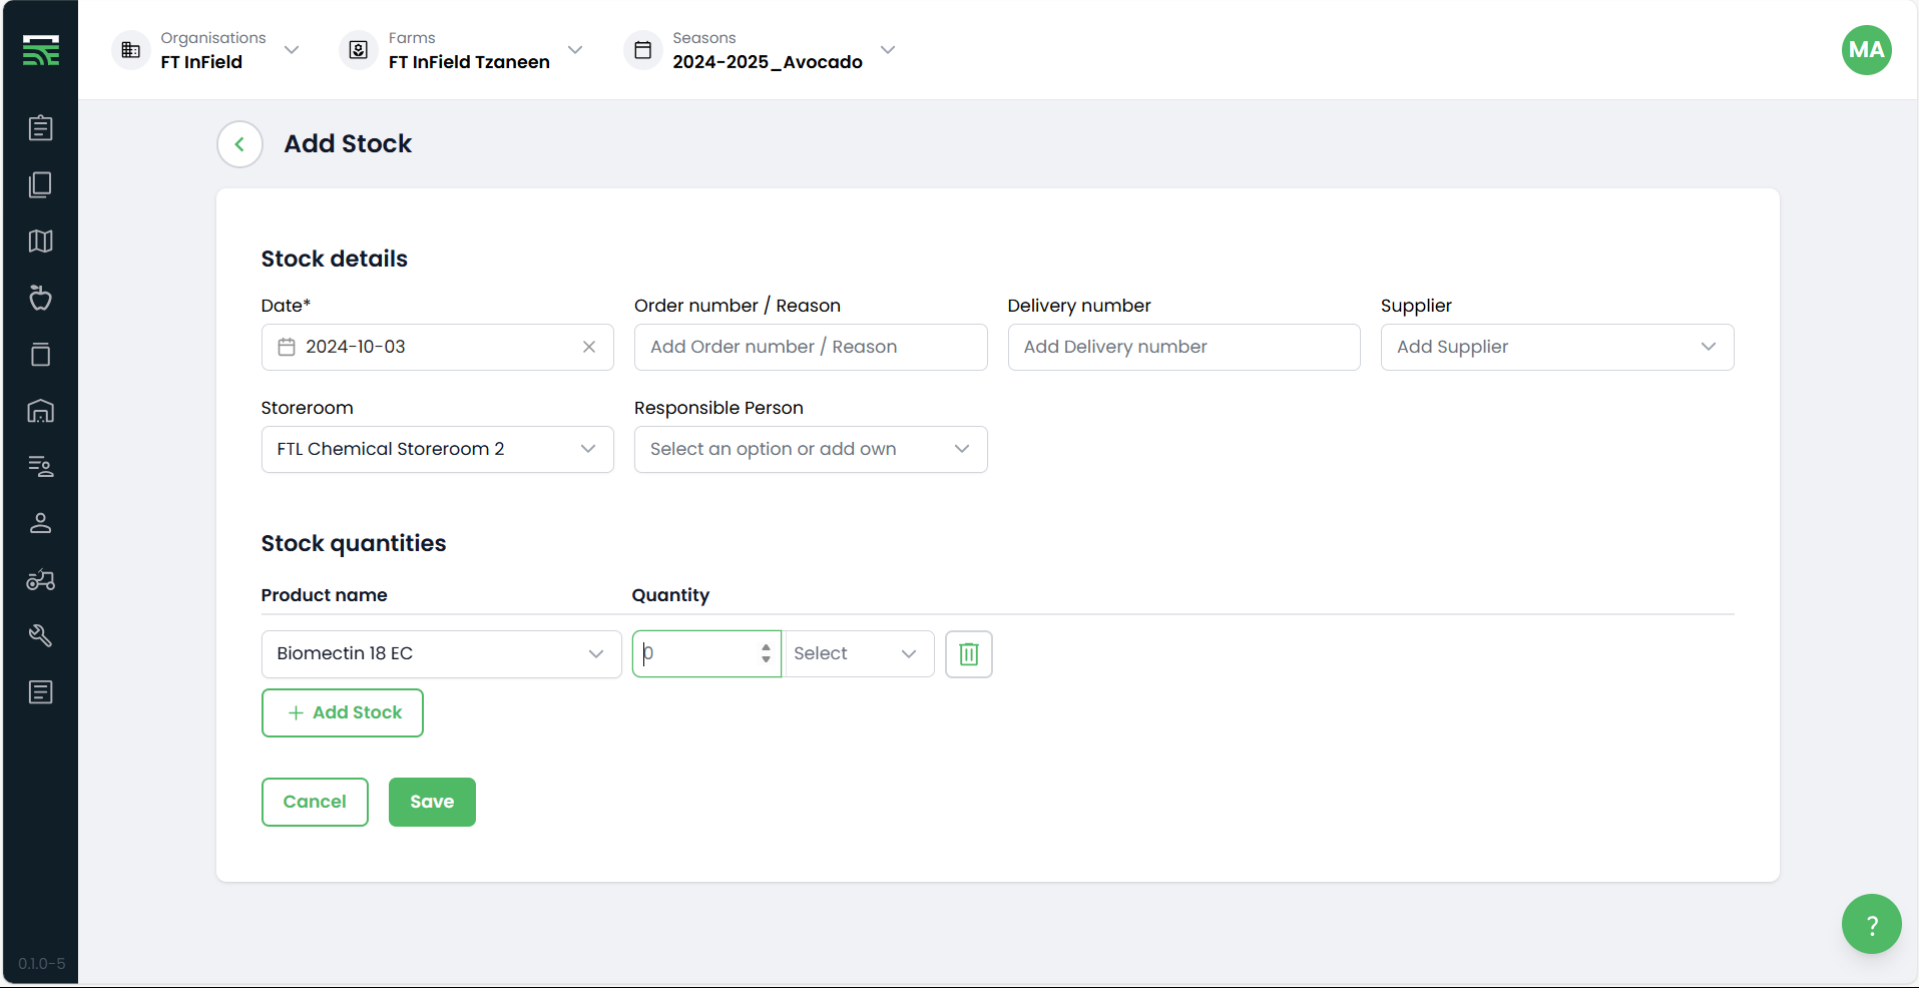
Task: Open the Supplier dropdown
Action: [x=1557, y=347]
